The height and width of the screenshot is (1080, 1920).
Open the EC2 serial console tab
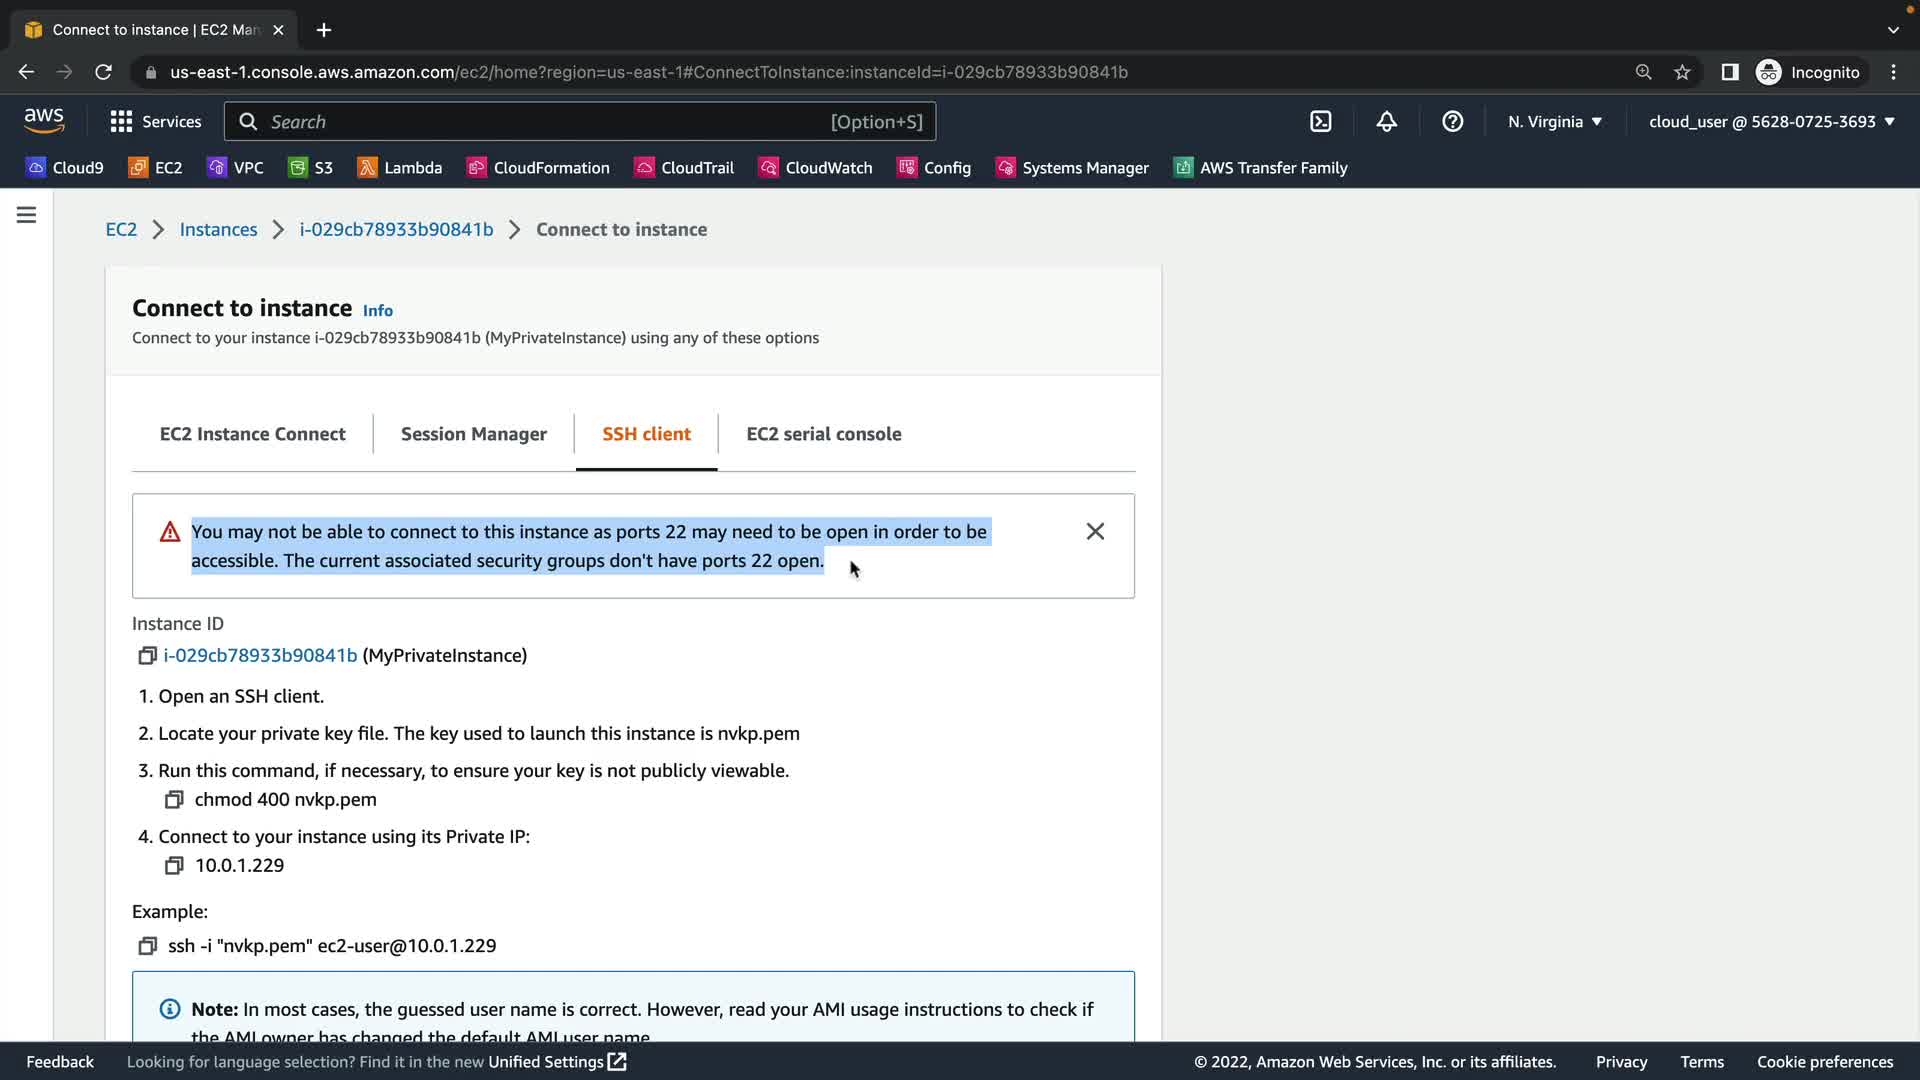point(824,434)
